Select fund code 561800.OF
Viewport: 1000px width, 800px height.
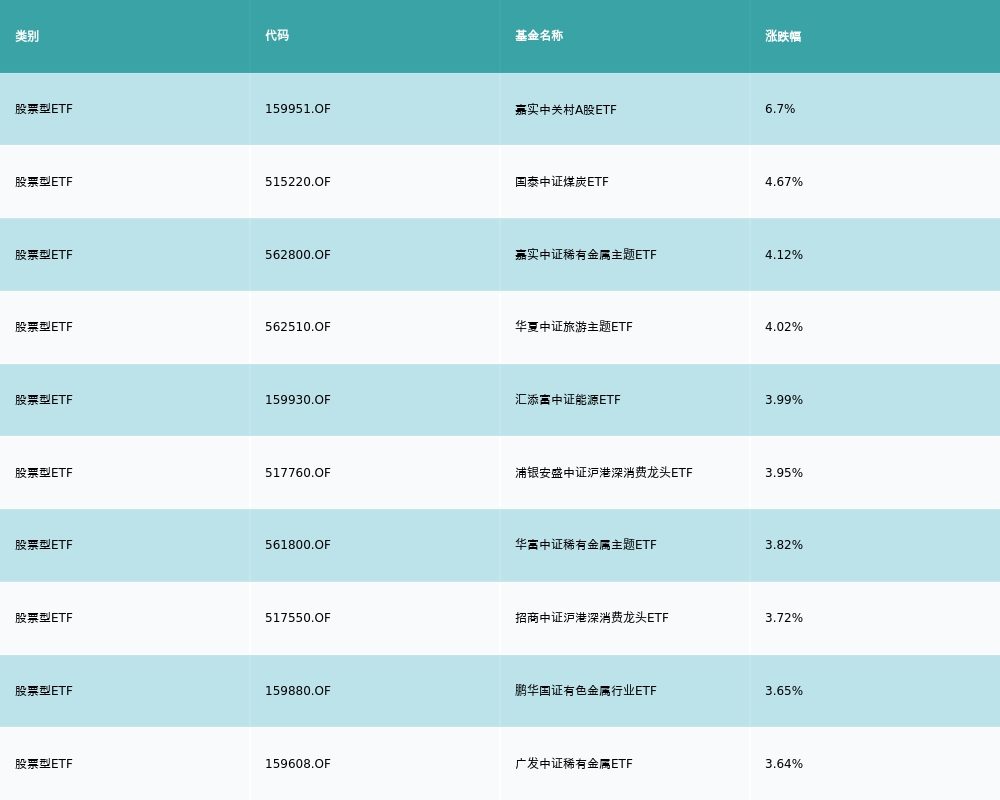pos(298,545)
